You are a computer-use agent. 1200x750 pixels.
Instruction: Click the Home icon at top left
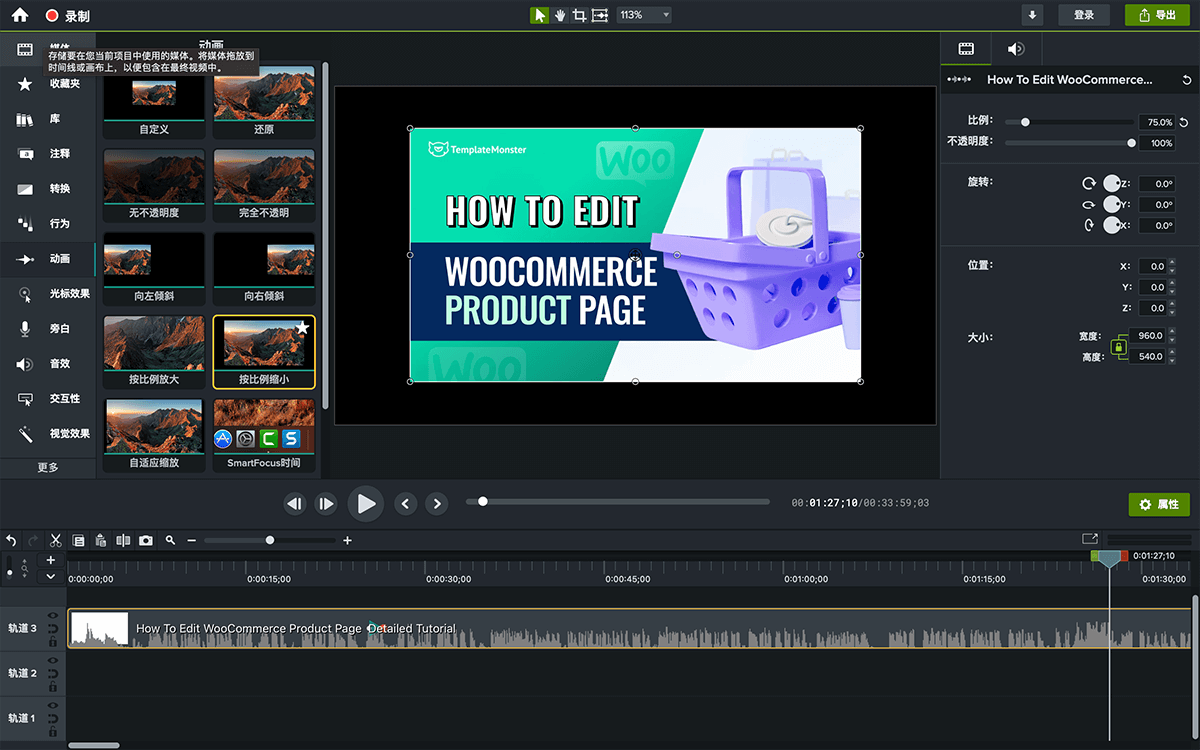click(x=19, y=15)
